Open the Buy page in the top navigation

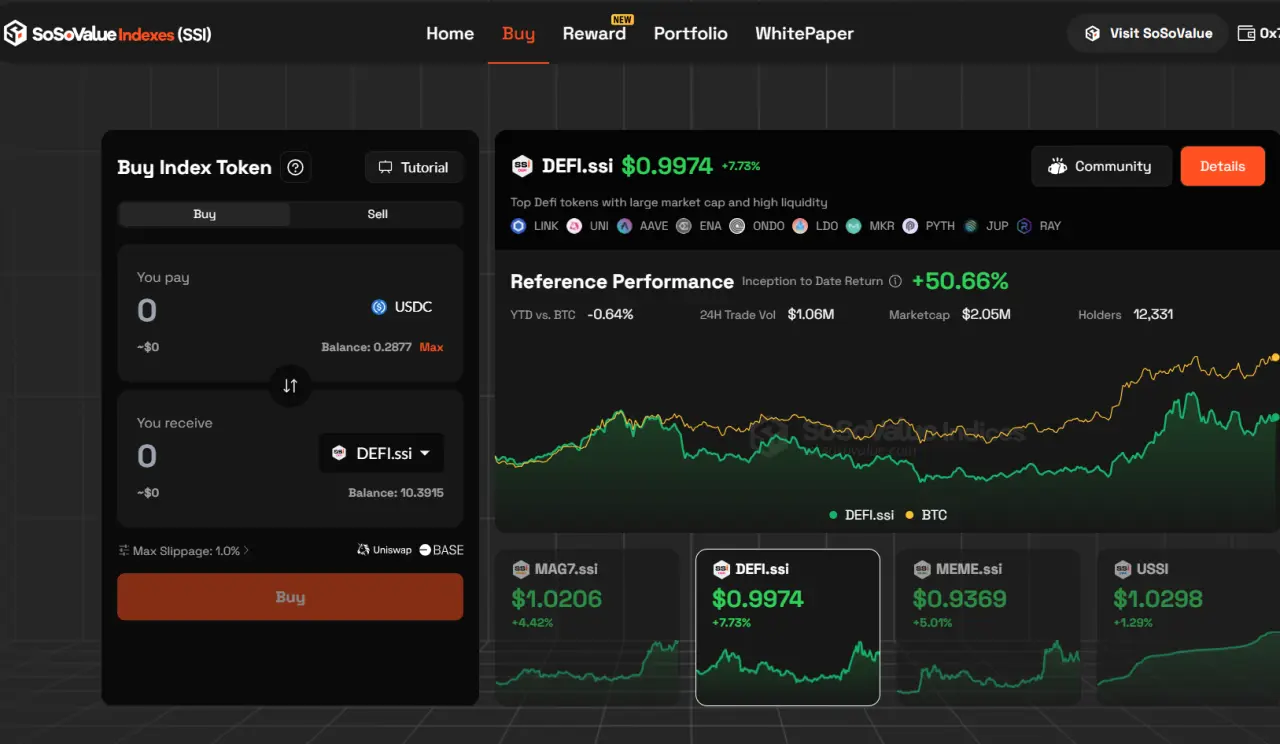518,33
